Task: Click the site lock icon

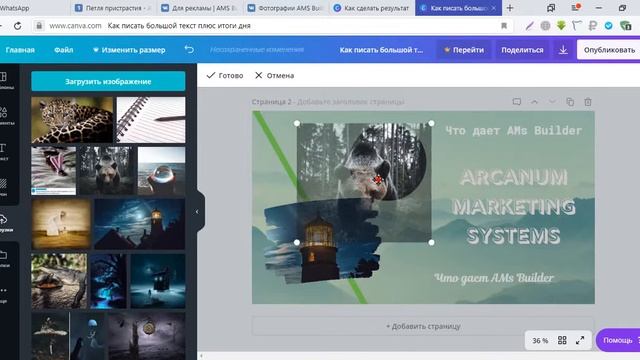Action: click(x=39, y=26)
